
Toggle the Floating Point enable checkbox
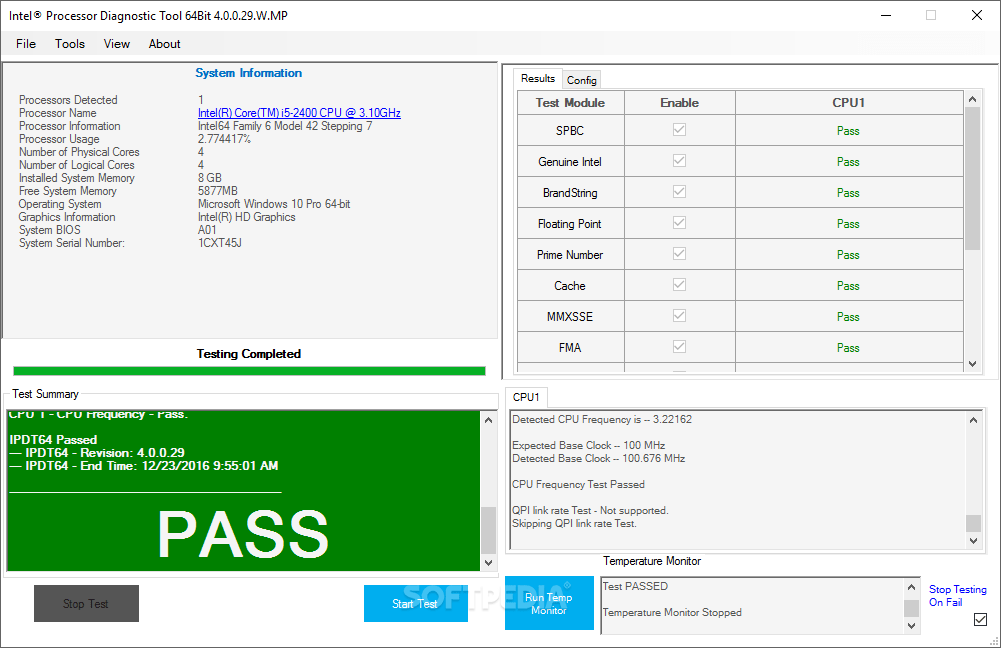pyautogui.click(x=679, y=223)
